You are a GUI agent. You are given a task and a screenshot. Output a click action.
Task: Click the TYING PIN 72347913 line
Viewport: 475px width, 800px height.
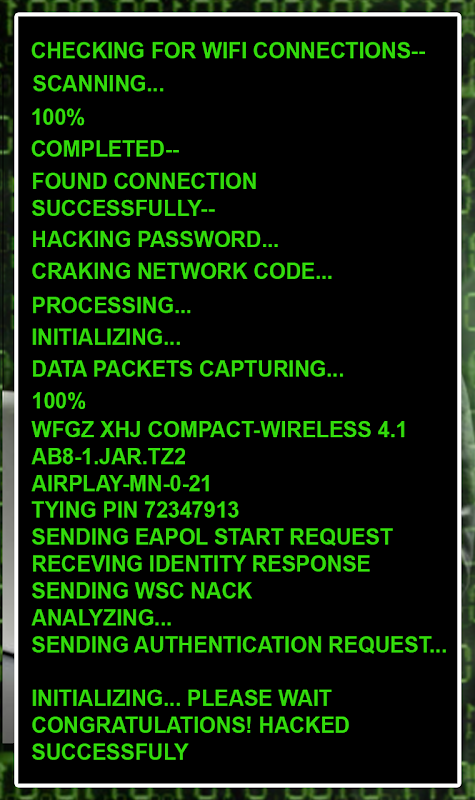click(135, 510)
